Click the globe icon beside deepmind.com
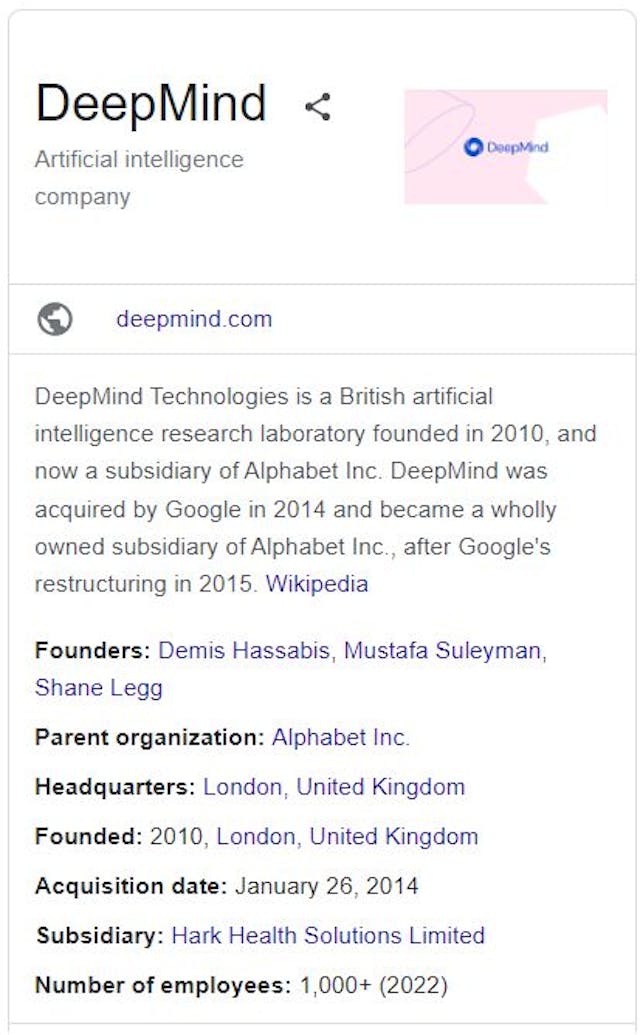The image size is (640, 1035). [x=55, y=319]
